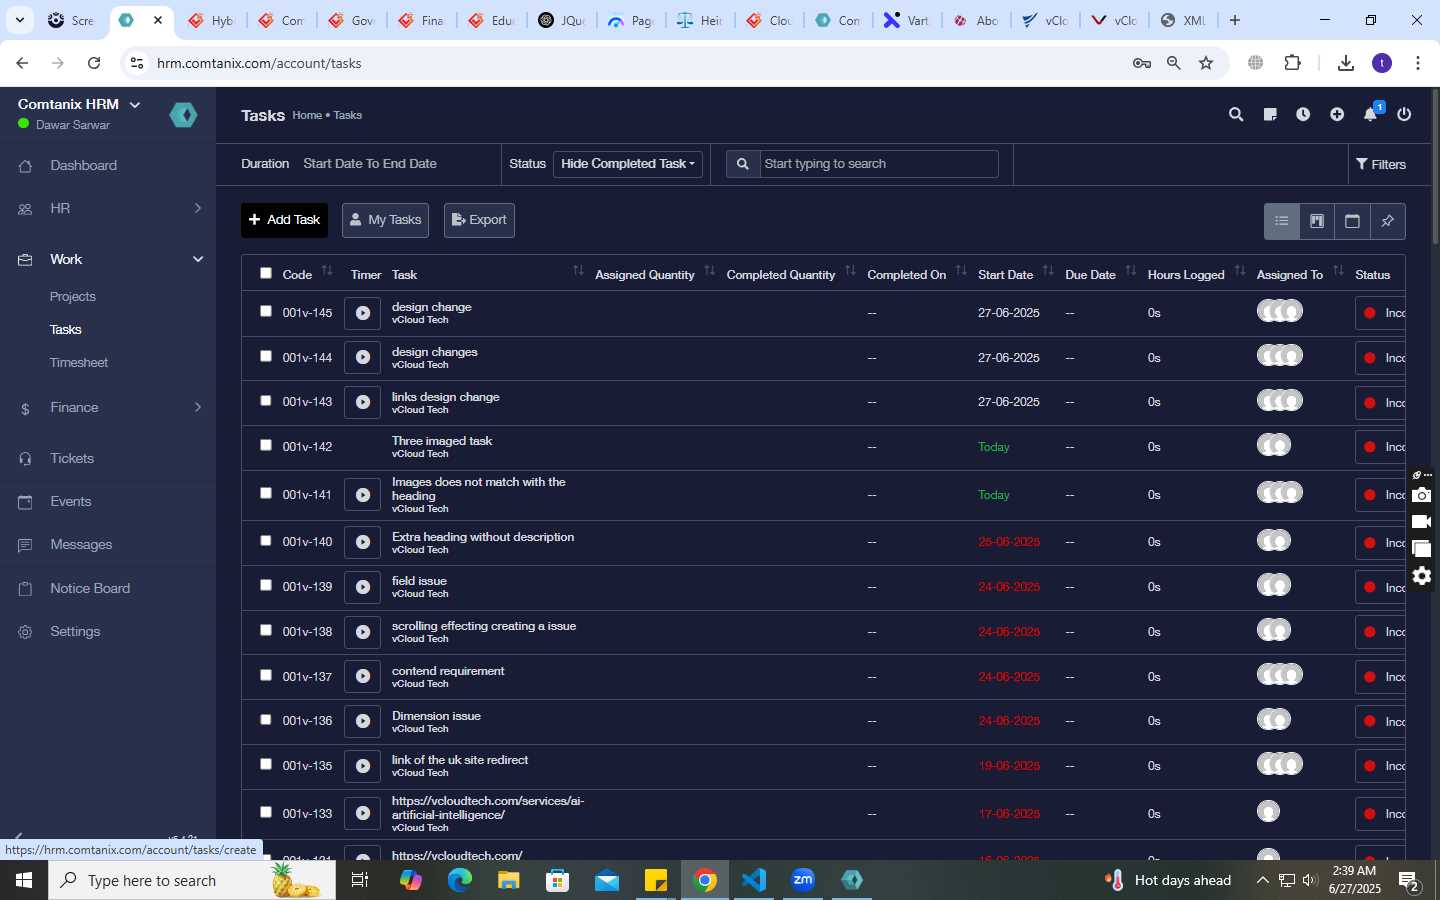1440x900 pixels.
Task: Click assigned avatars for task 001v-143
Action: click(x=1280, y=401)
